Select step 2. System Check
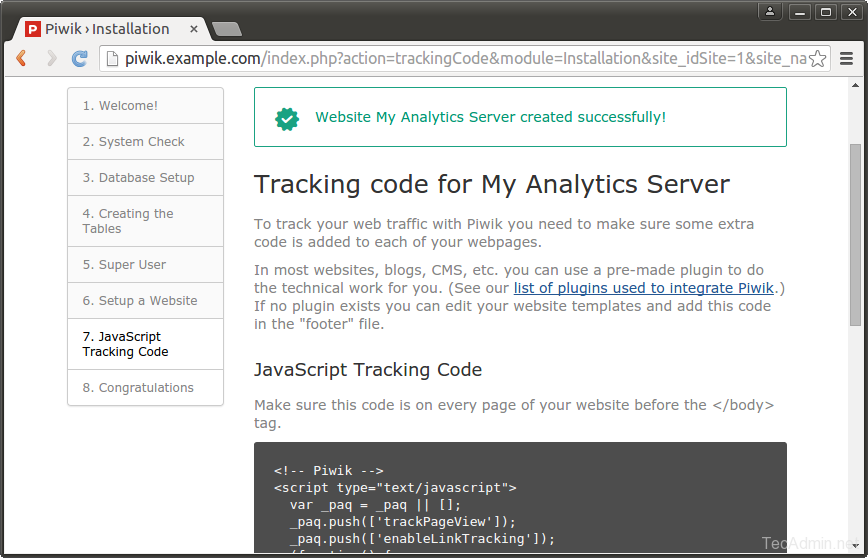The image size is (868, 558). coord(133,142)
